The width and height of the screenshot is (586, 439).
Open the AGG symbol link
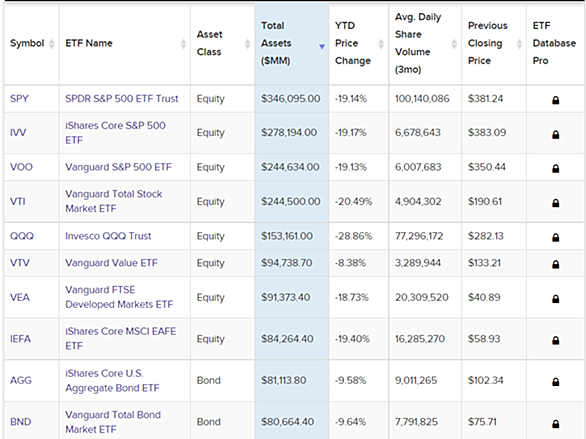(21, 380)
